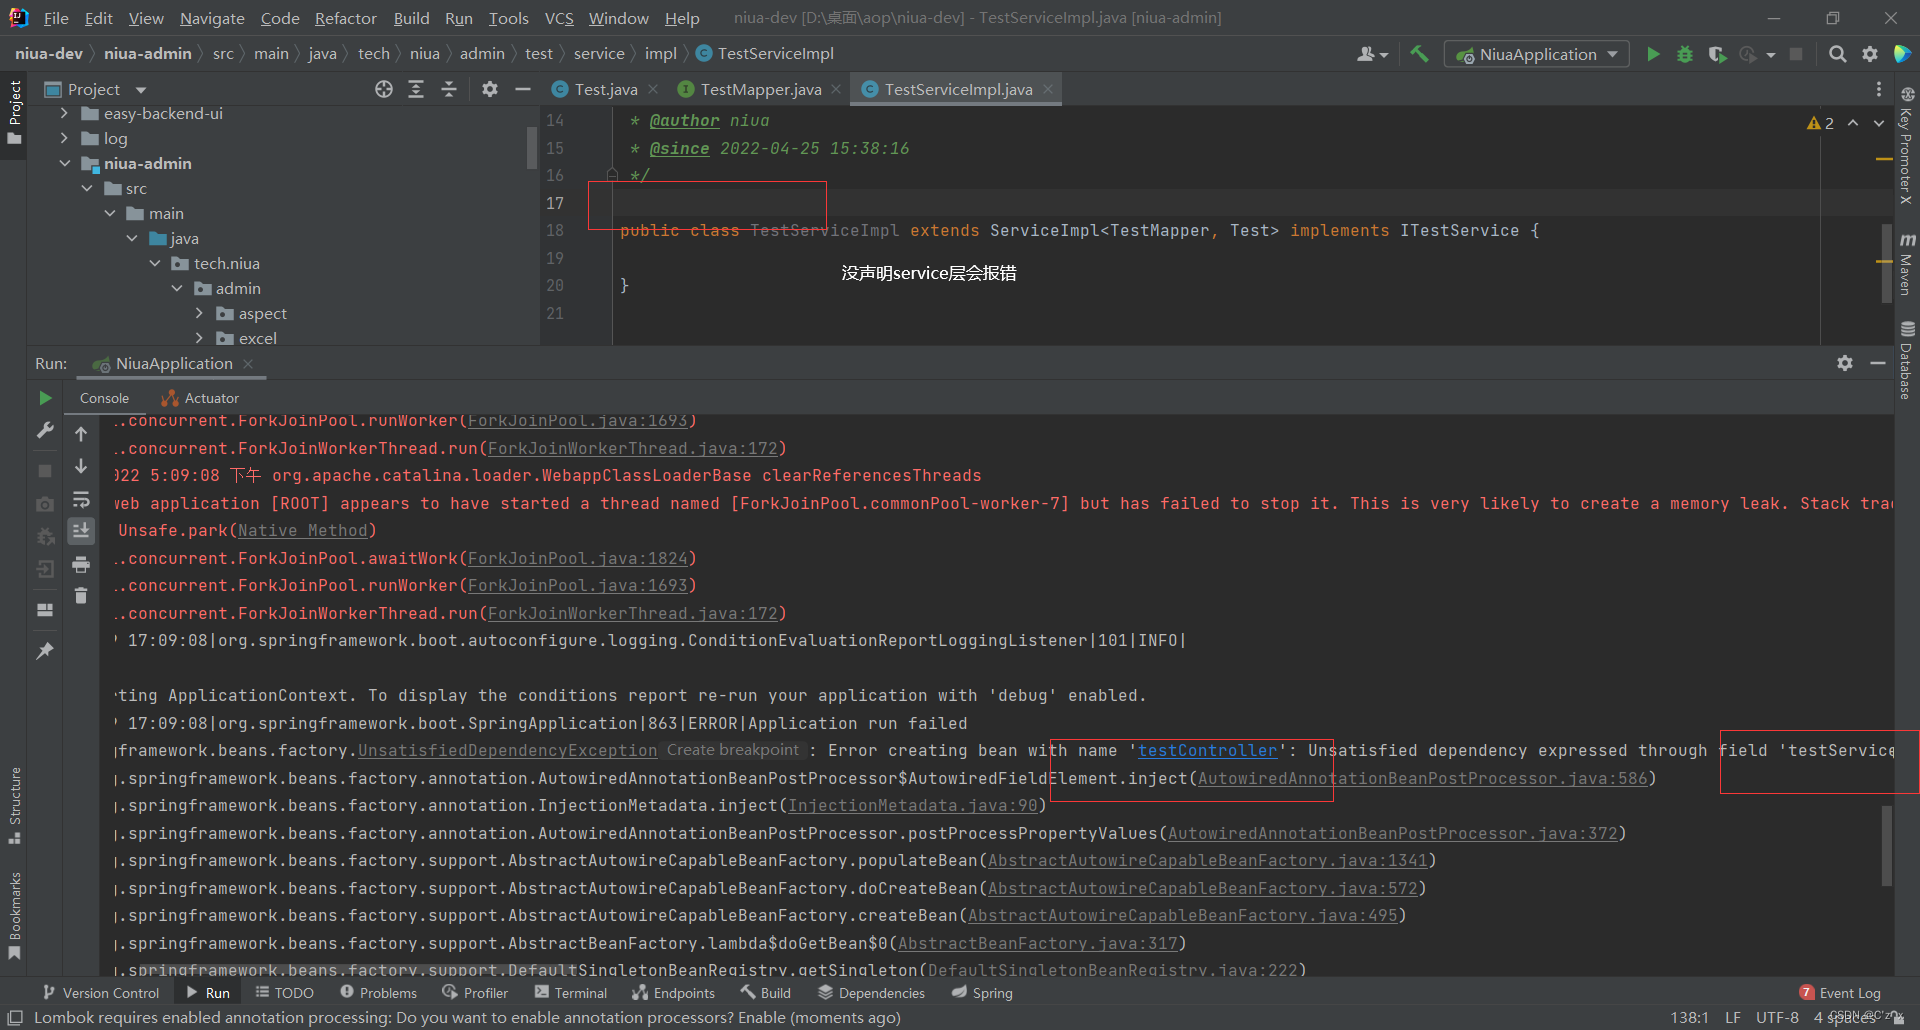Click LF line separator in status bar
Viewport: 1920px width, 1030px height.
coord(1733,1018)
